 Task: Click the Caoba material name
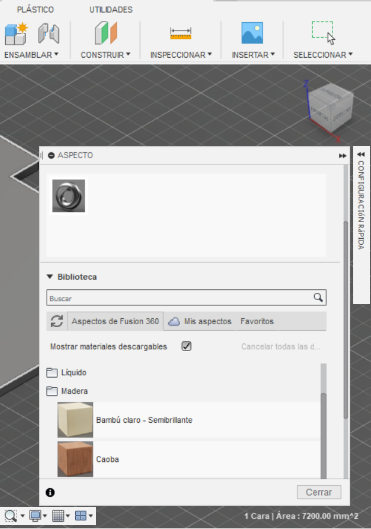click(107, 459)
